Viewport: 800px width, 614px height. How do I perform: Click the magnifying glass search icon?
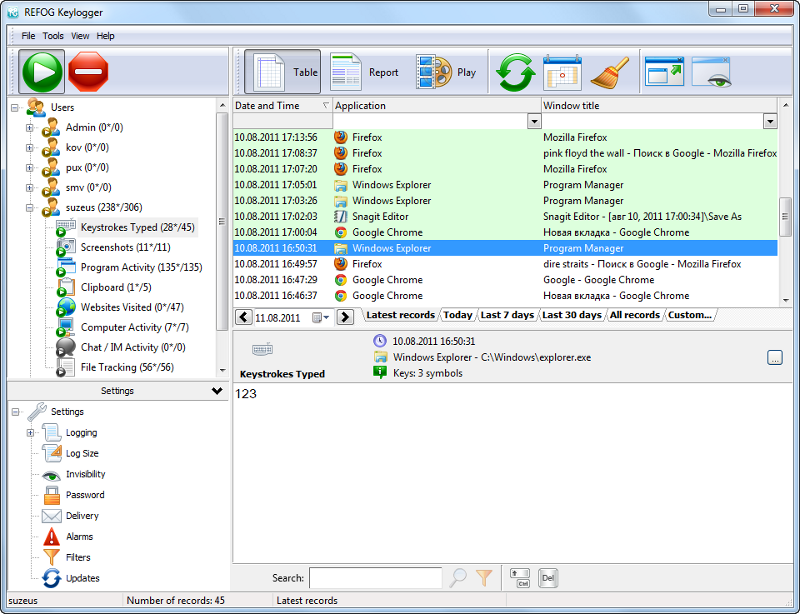pos(458,577)
